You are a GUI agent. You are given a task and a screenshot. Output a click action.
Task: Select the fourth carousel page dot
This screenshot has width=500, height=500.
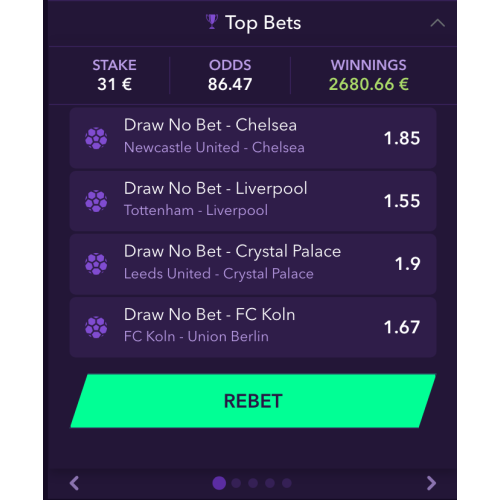270,483
